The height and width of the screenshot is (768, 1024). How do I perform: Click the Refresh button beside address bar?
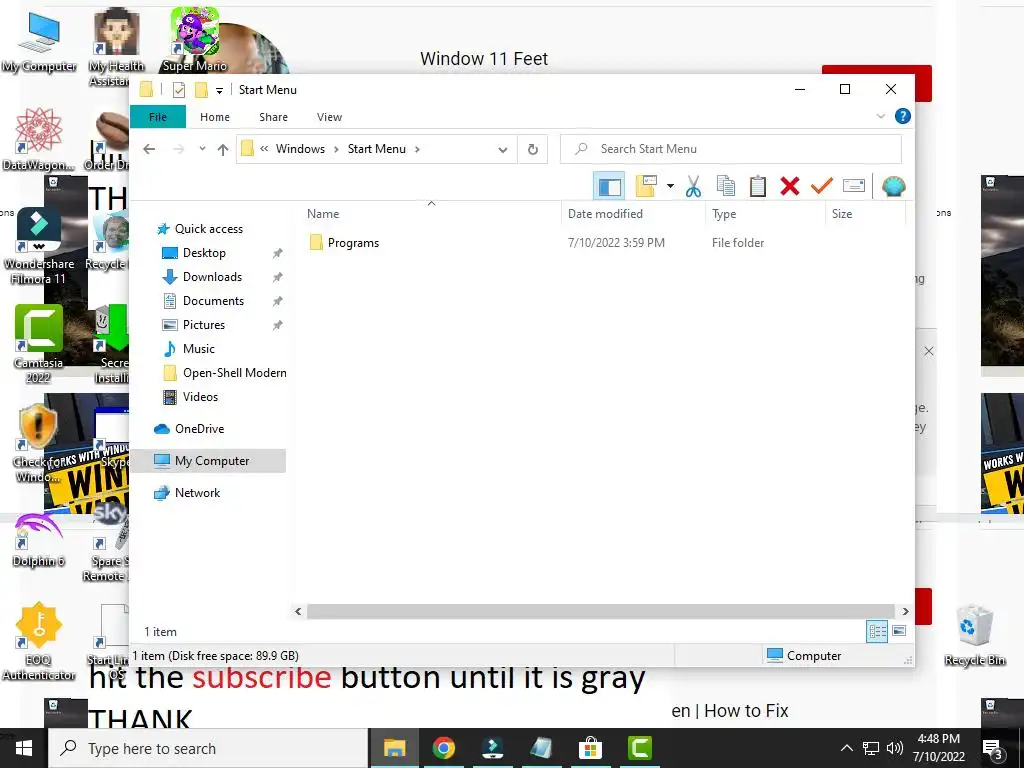pyautogui.click(x=533, y=149)
